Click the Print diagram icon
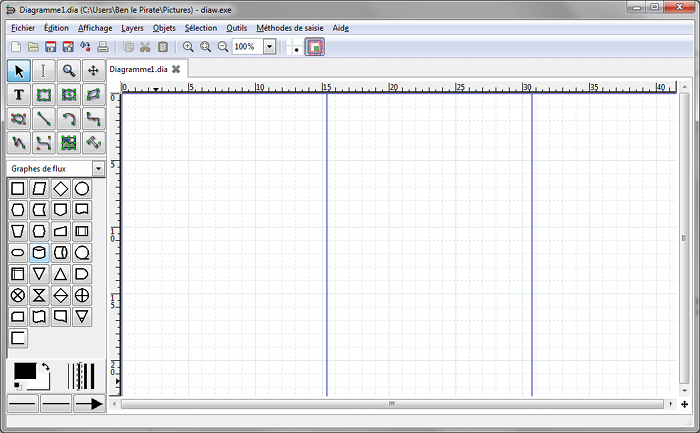700x433 pixels. click(103, 47)
